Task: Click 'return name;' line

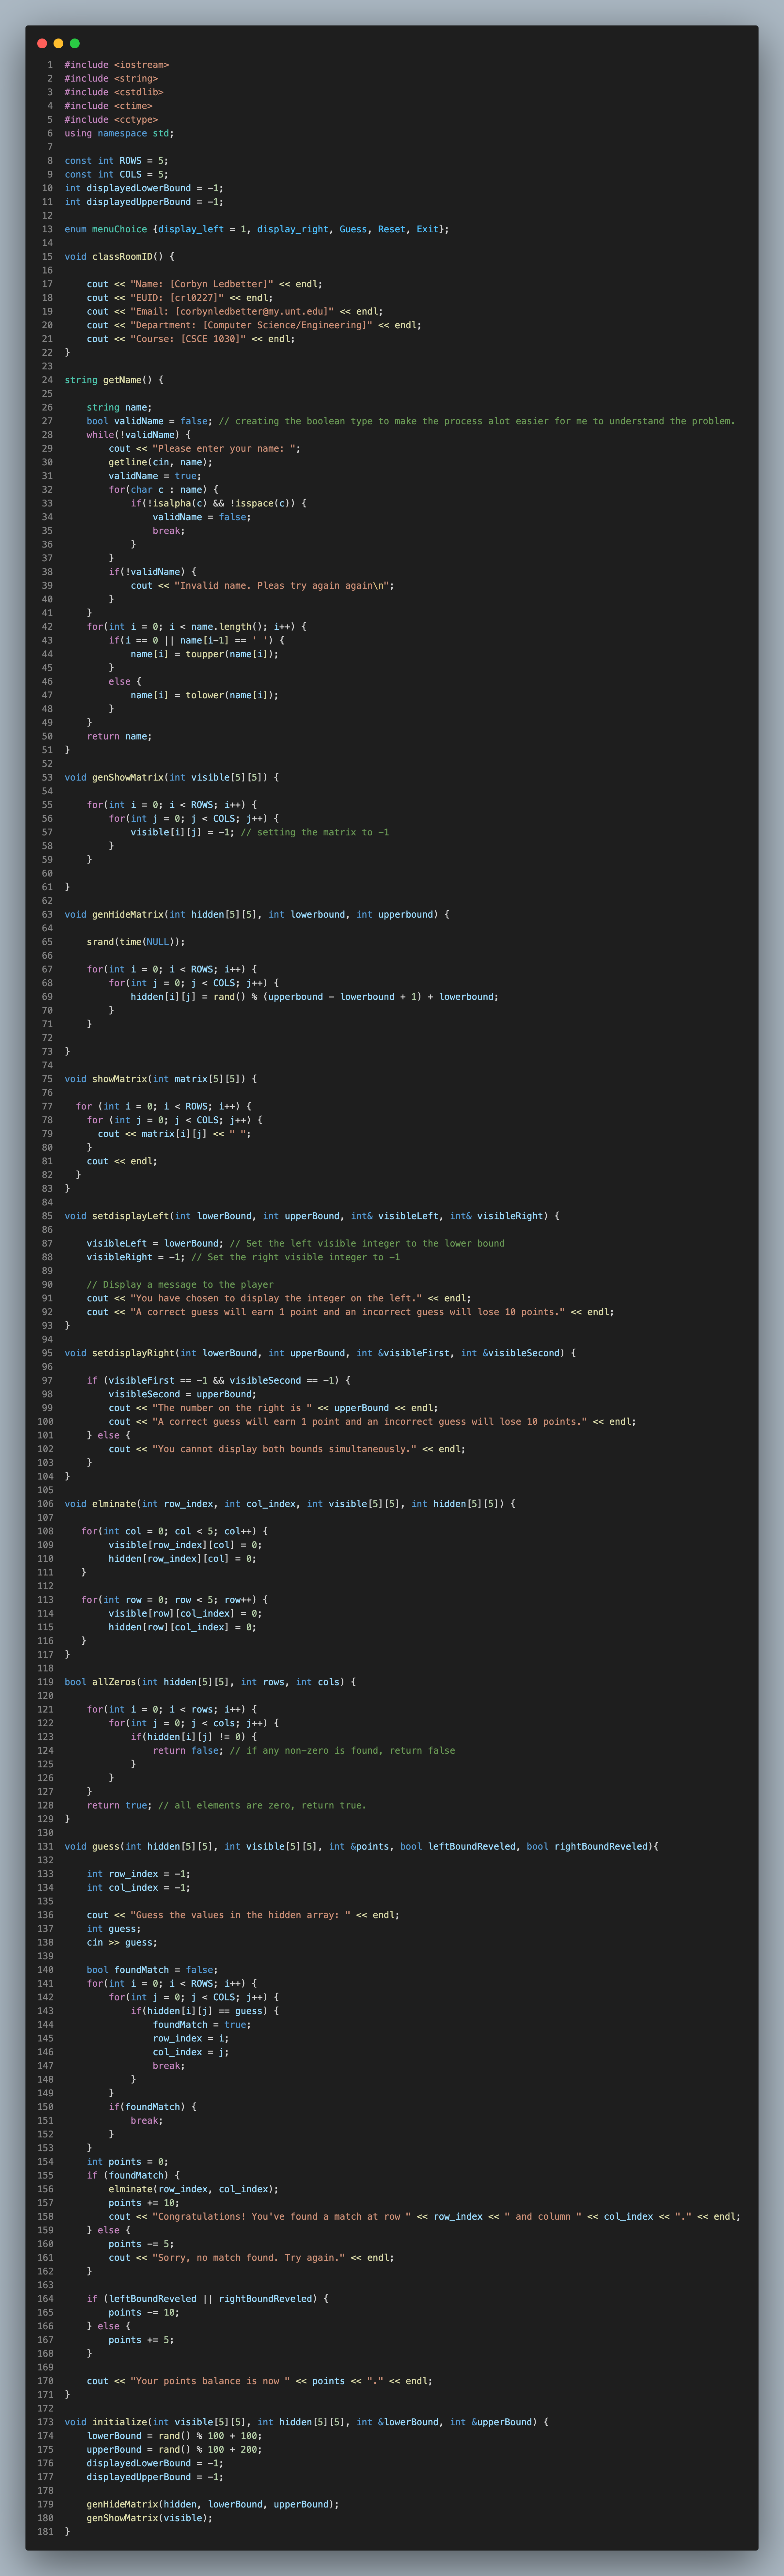Action: [x=119, y=736]
